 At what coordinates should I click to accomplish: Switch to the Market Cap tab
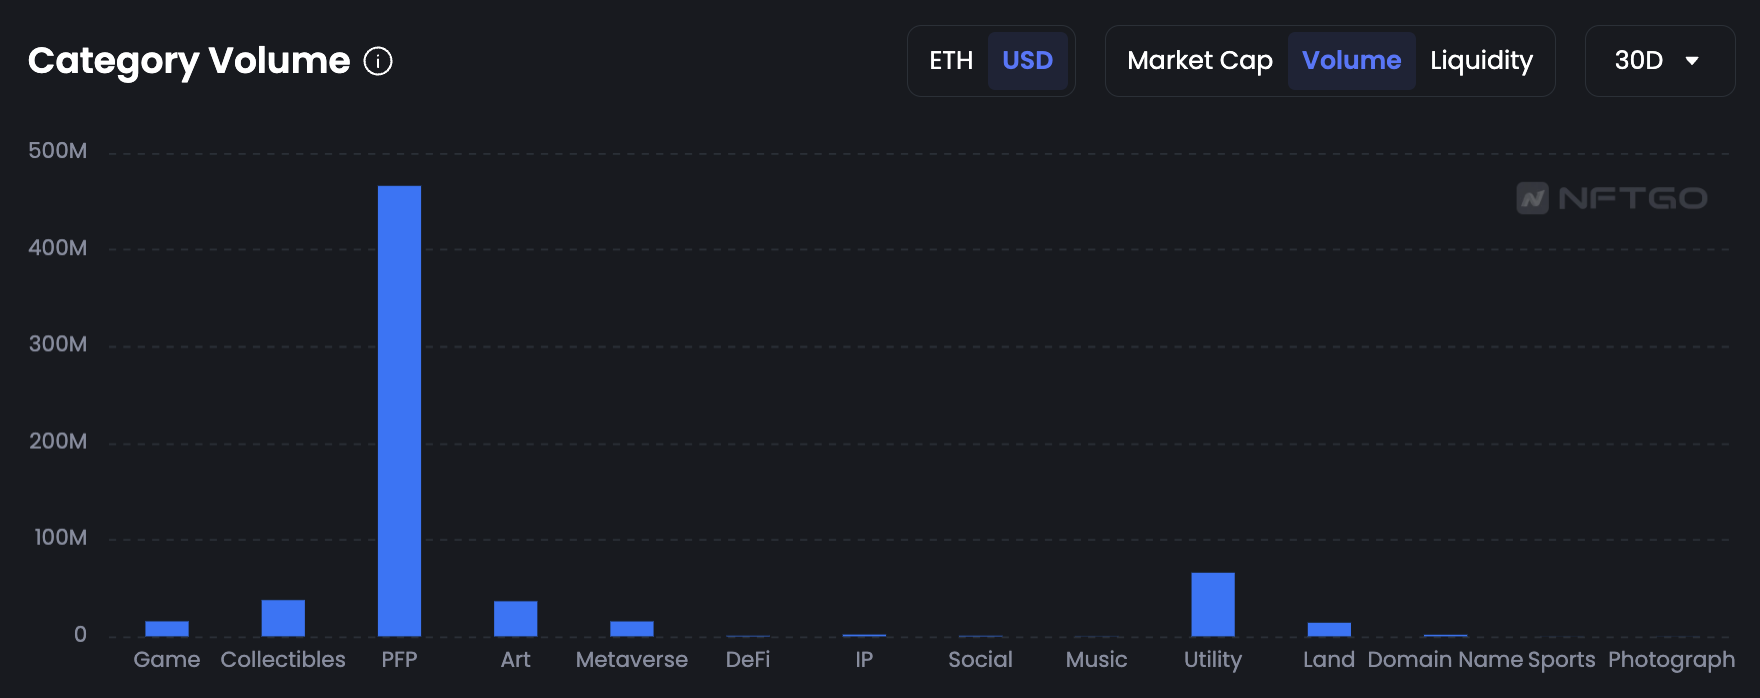[x=1199, y=61]
